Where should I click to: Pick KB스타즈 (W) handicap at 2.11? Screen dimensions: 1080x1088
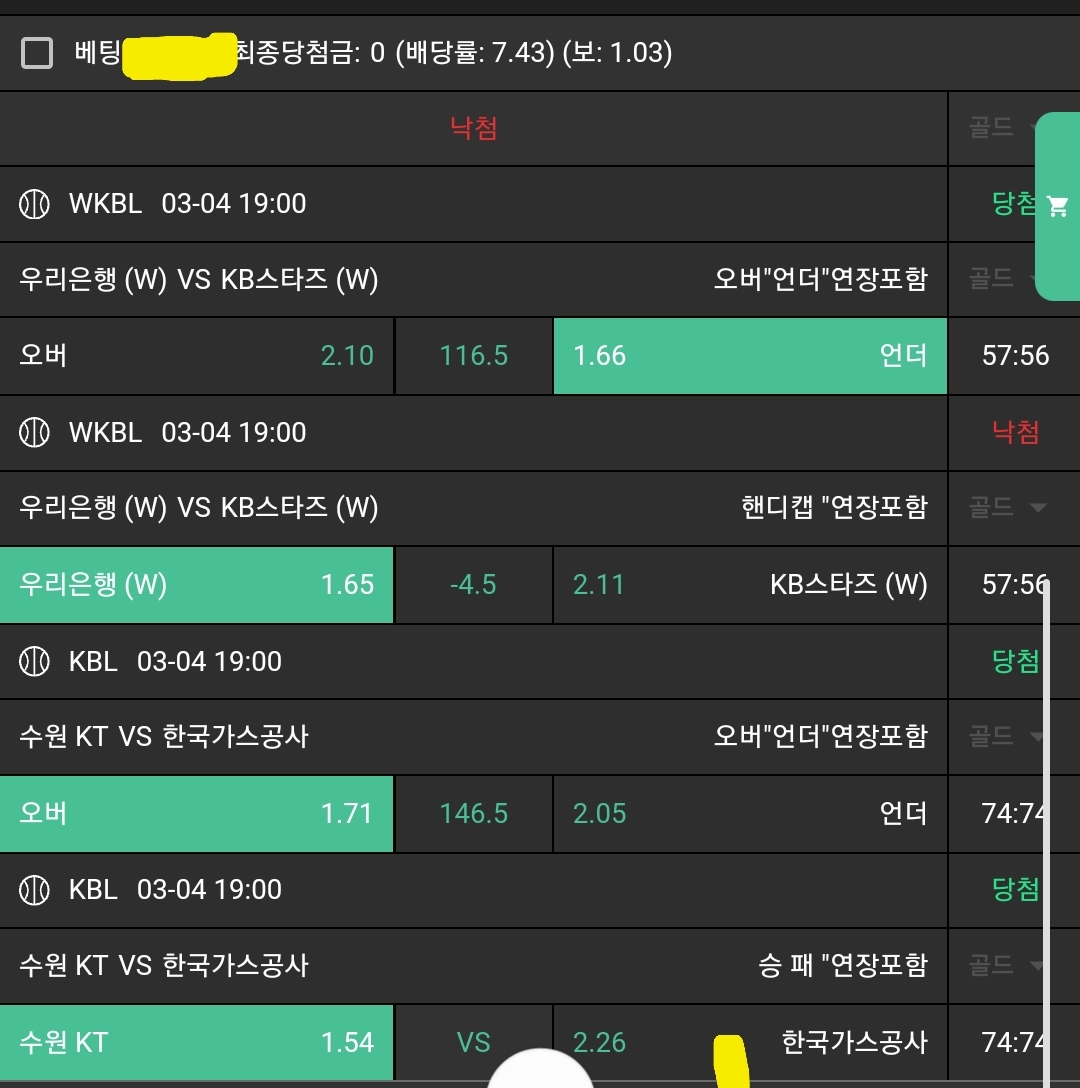[750, 585]
